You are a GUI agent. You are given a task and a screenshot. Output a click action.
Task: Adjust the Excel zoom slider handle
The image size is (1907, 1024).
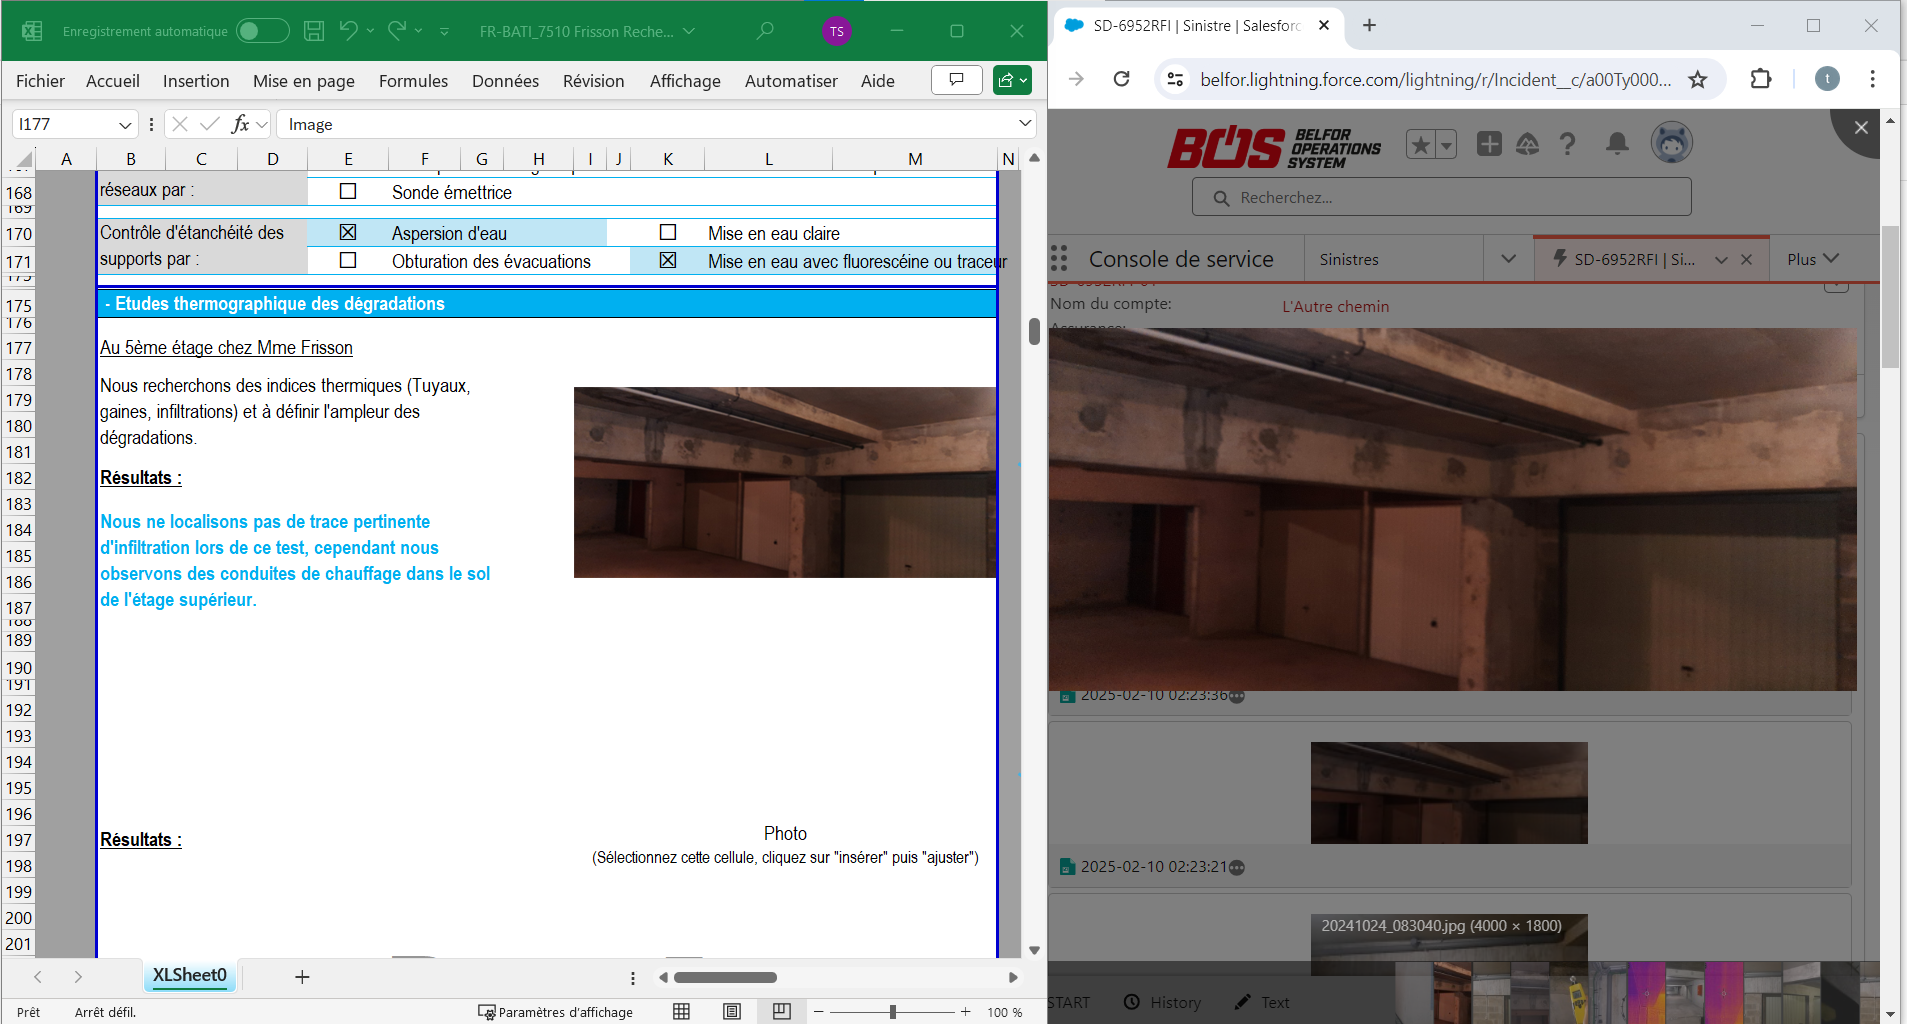tap(892, 1012)
